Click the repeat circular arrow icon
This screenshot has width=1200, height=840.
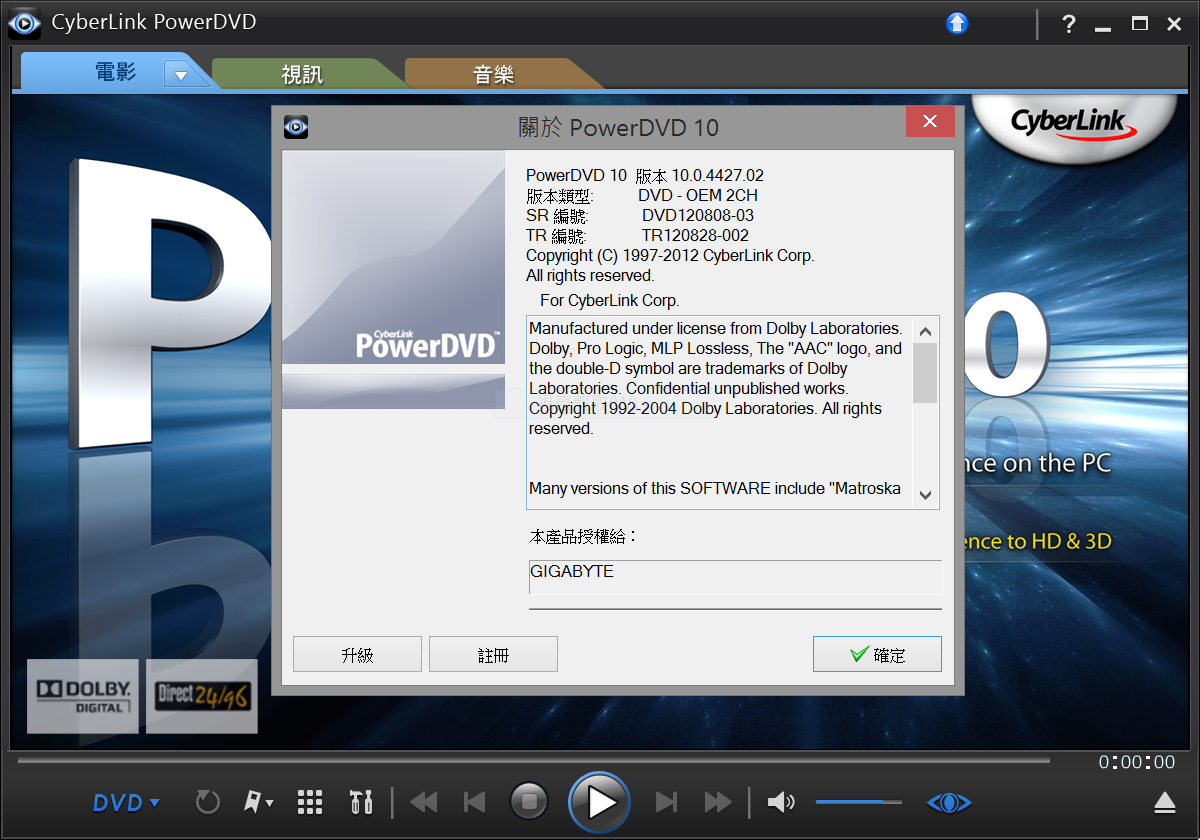point(207,802)
